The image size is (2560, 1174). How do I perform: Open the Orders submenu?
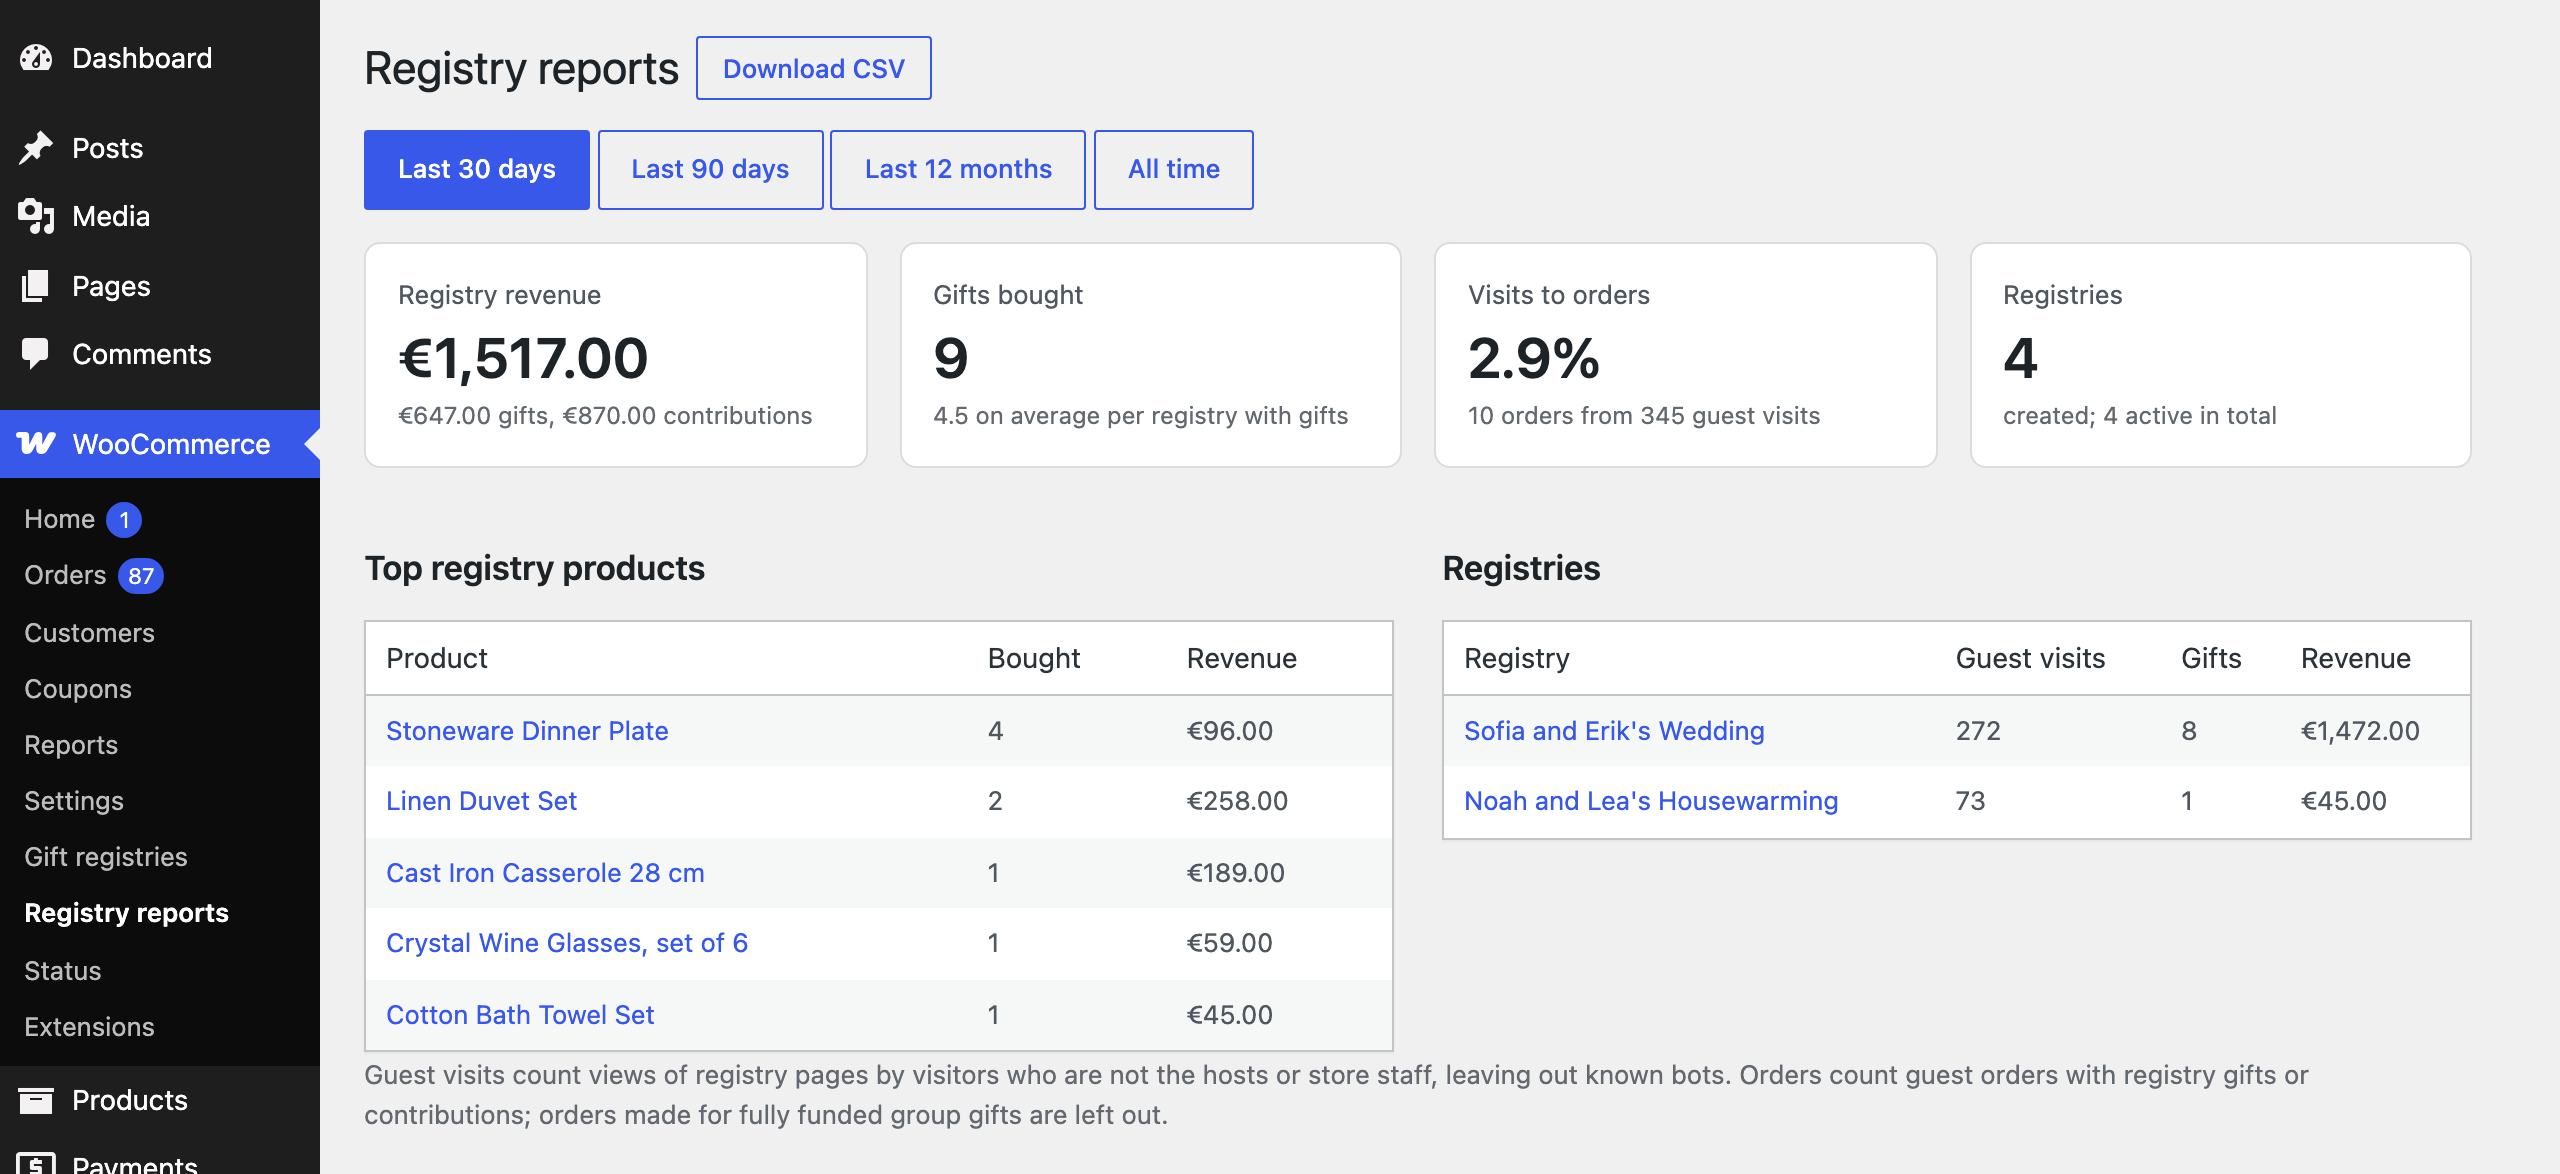point(65,575)
